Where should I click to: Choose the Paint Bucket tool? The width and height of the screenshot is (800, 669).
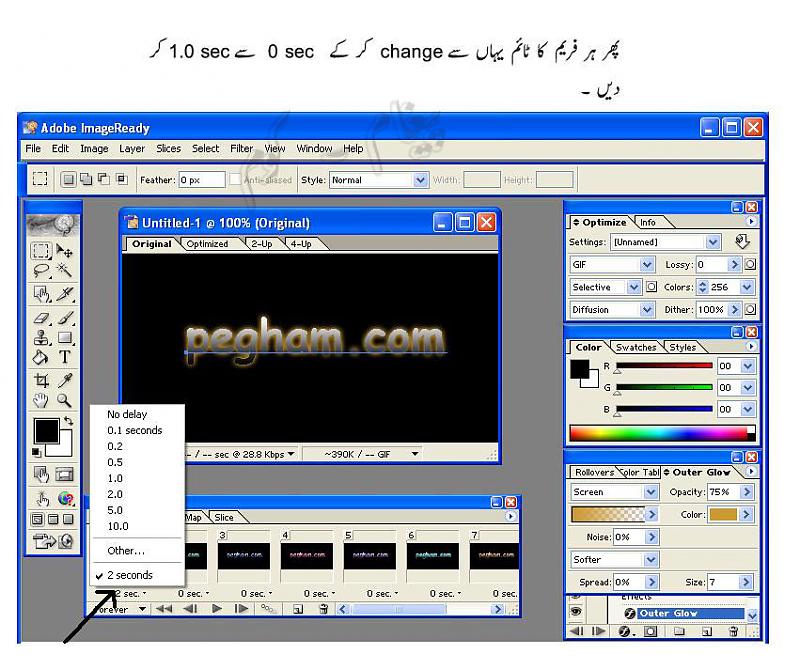[41, 357]
